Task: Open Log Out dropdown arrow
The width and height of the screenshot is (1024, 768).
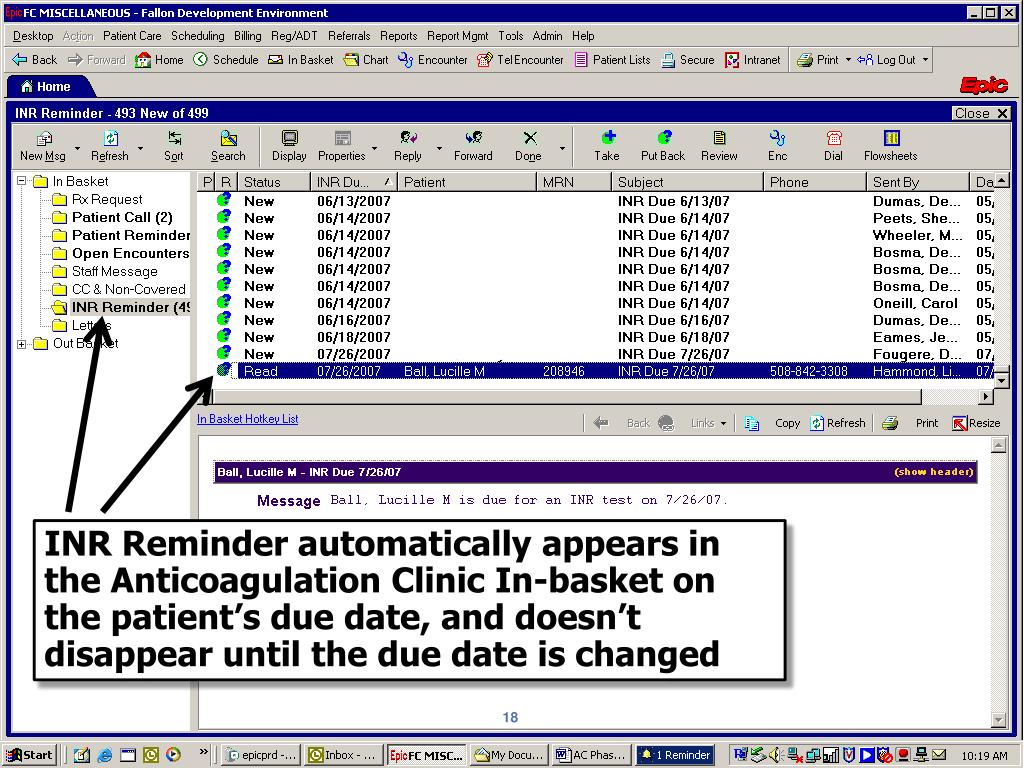Action: coord(925,59)
